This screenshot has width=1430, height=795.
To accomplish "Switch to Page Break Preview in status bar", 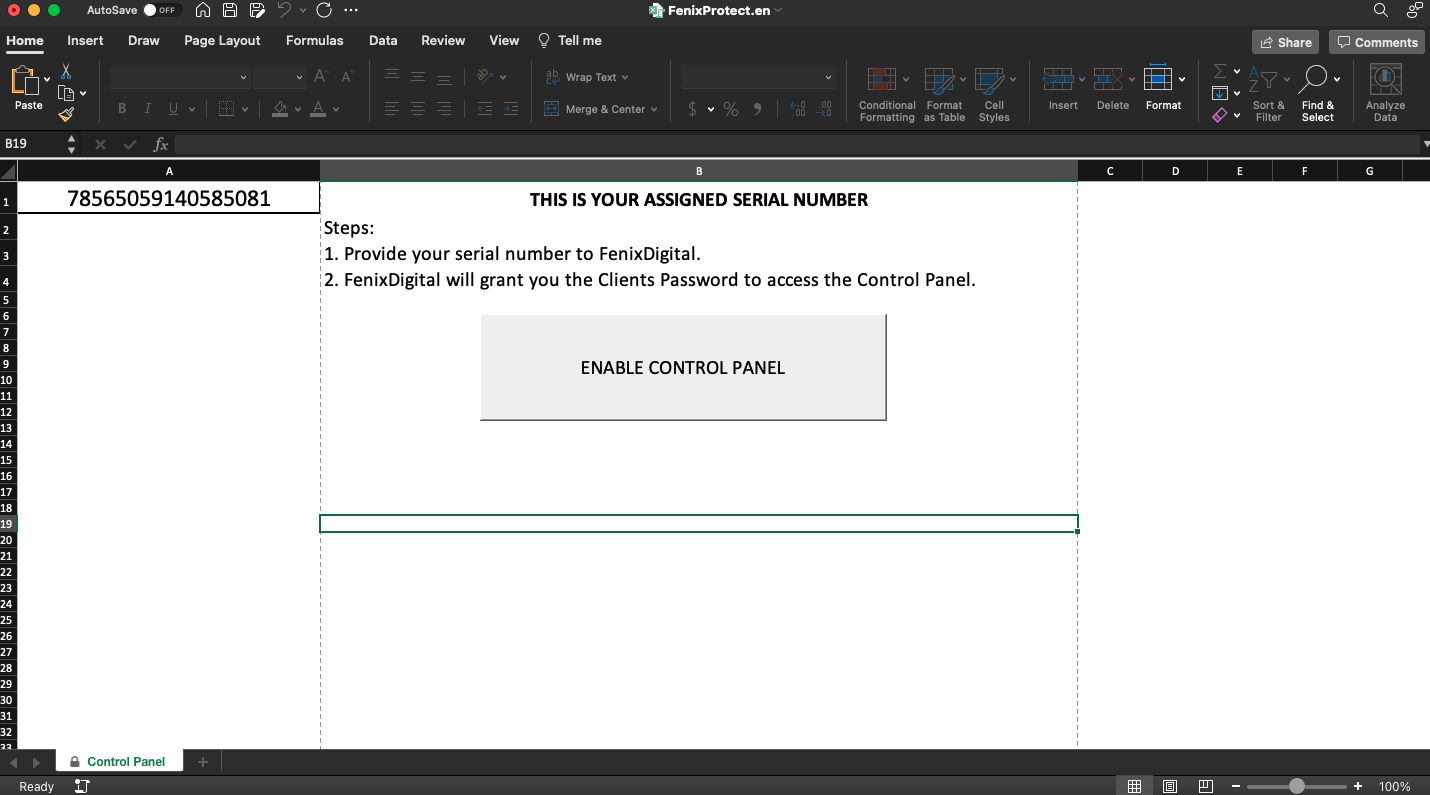I will click(x=1206, y=786).
